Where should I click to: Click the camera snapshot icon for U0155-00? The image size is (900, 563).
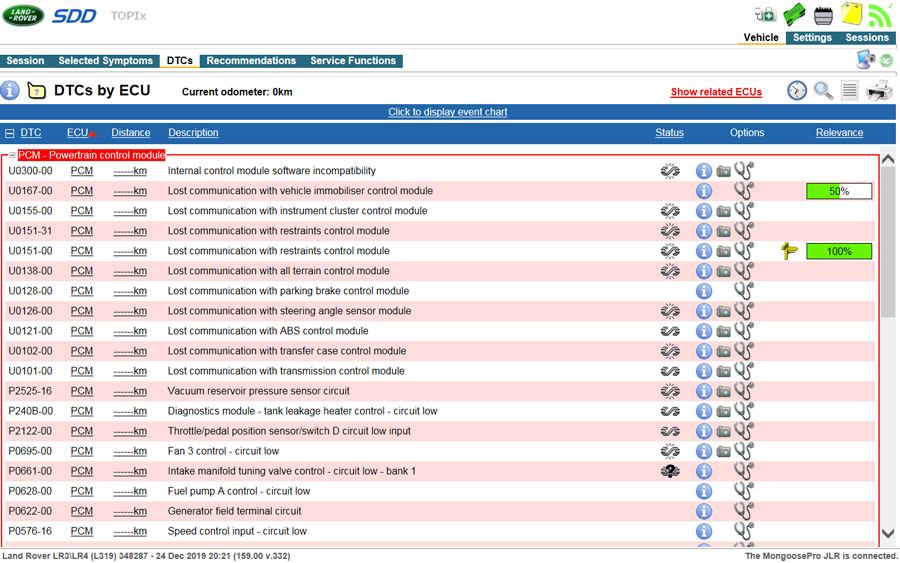click(723, 211)
